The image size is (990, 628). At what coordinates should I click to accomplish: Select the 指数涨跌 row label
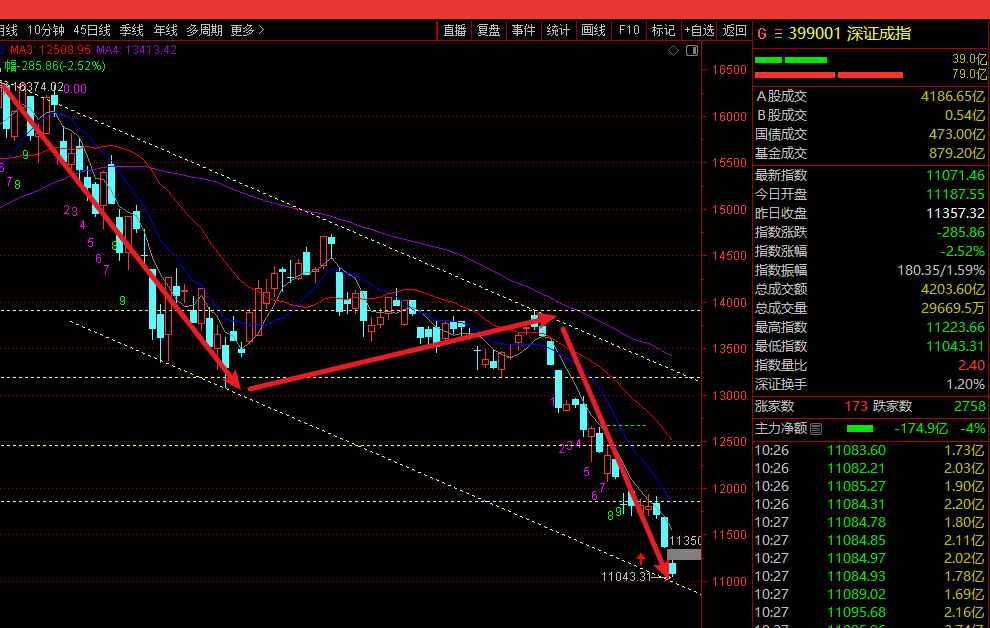(x=781, y=232)
